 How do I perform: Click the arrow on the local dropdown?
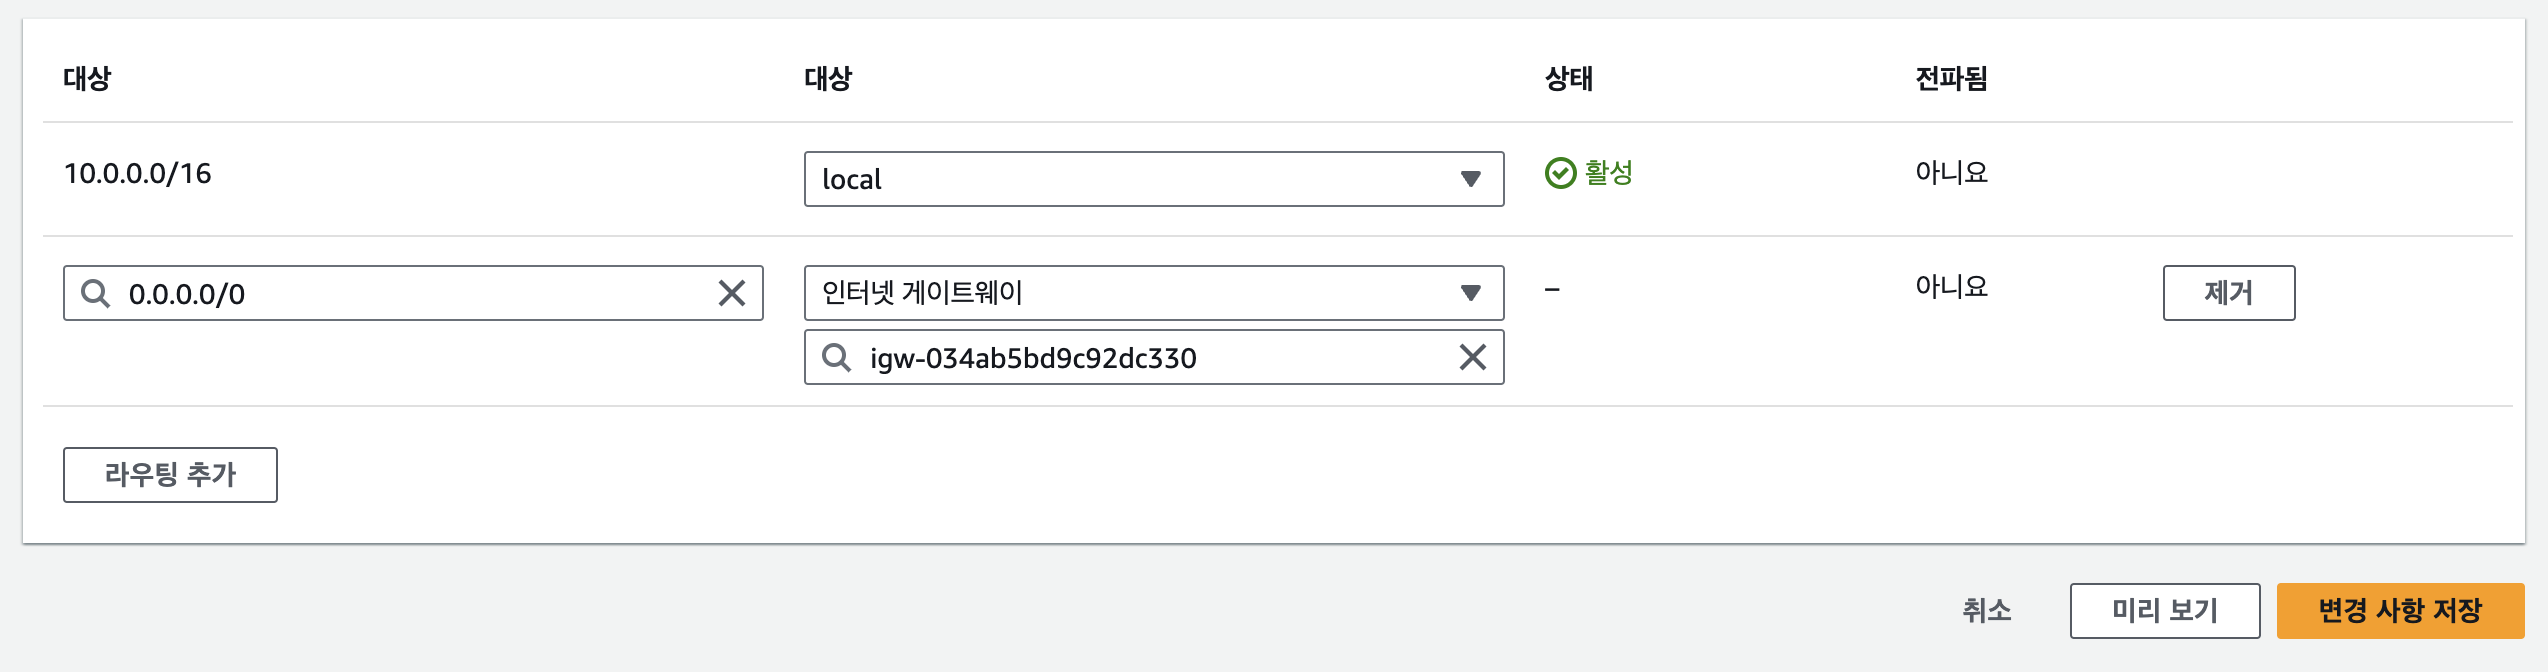1470,179
